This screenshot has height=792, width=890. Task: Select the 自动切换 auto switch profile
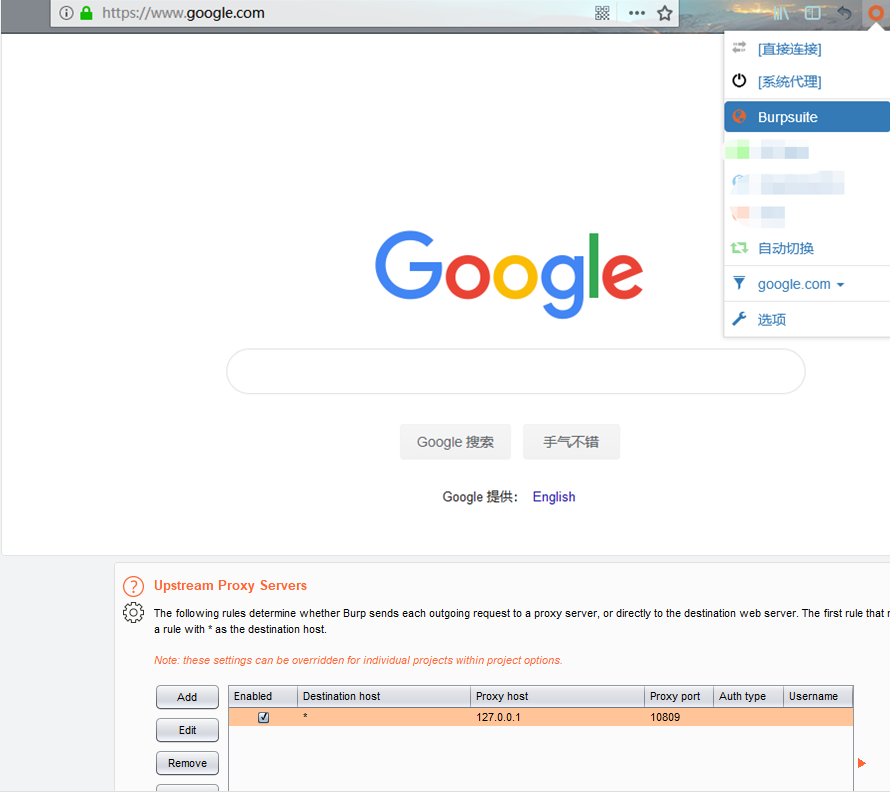(807, 248)
